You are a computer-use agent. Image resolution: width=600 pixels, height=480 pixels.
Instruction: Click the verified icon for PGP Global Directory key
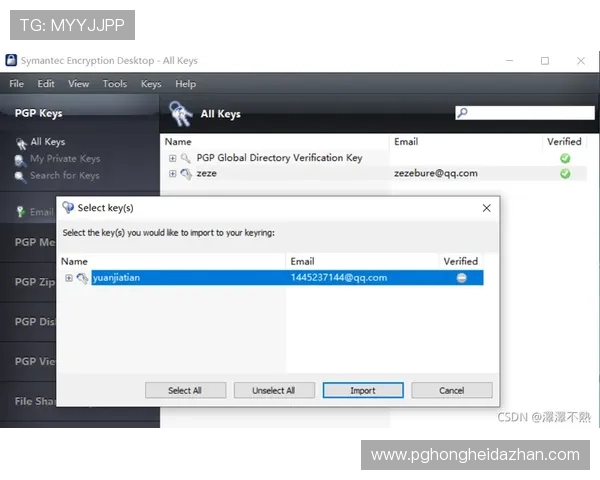coord(565,158)
